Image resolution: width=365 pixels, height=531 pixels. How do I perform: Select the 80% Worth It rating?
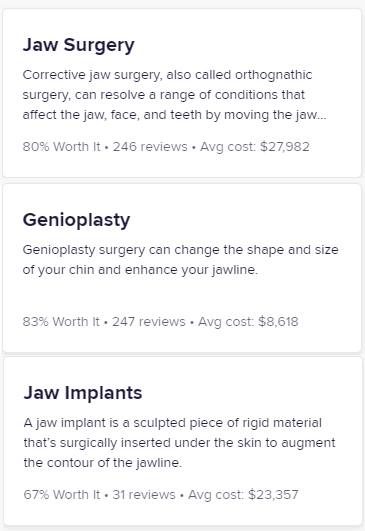[x=62, y=147]
